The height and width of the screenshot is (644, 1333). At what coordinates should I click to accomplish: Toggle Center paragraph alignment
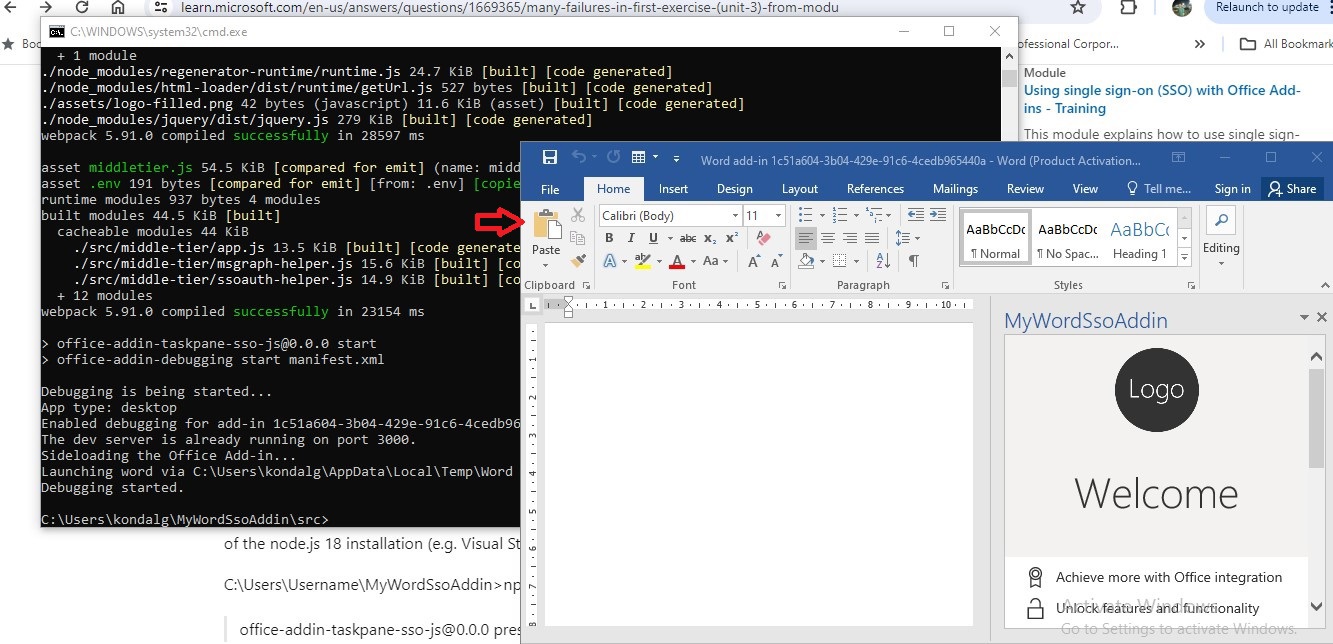click(828, 238)
